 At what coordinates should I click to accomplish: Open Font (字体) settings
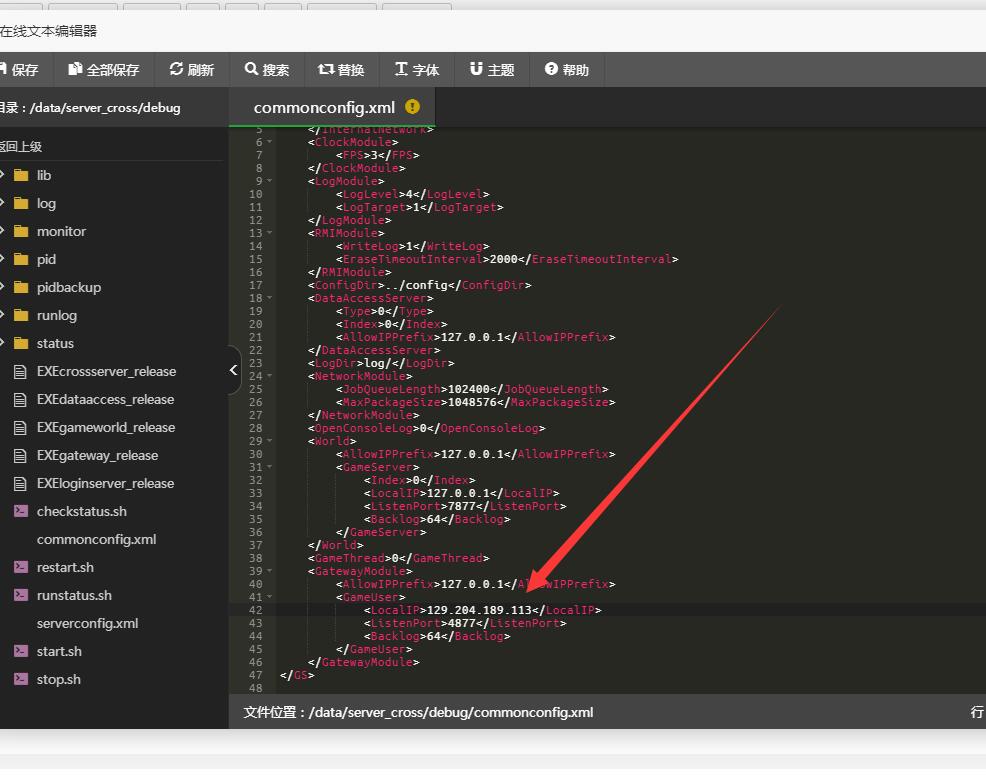click(401, 69)
